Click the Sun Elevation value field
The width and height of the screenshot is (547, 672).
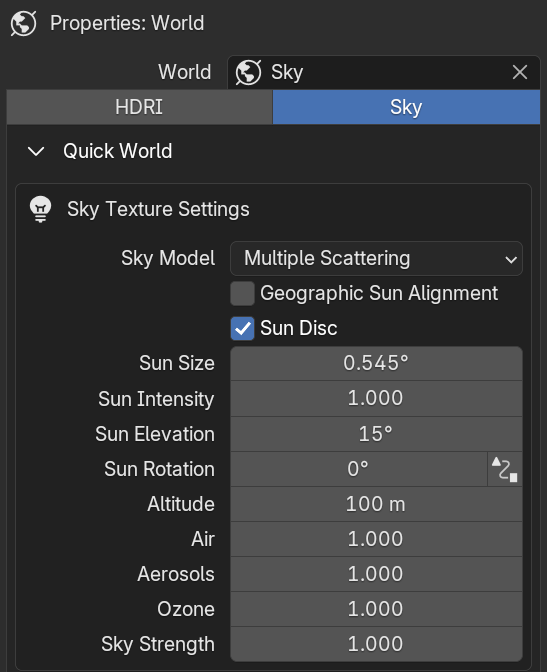tap(376, 434)
